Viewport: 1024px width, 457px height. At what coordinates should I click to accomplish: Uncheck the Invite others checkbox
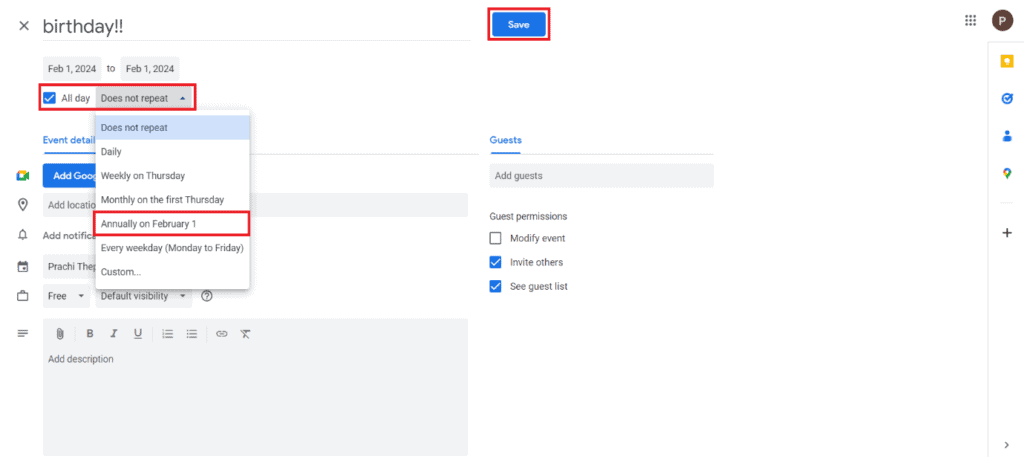tap(495, 262)
